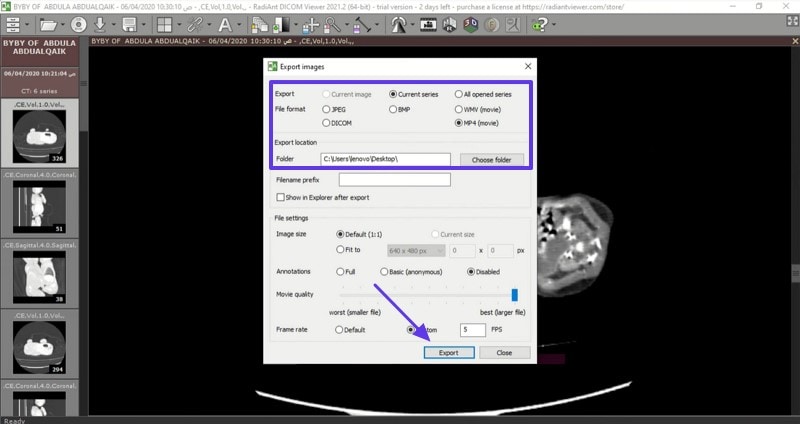The image size is (800, 424).
Task: Click the Choose folder button
Action: click(x=492, y=160)
